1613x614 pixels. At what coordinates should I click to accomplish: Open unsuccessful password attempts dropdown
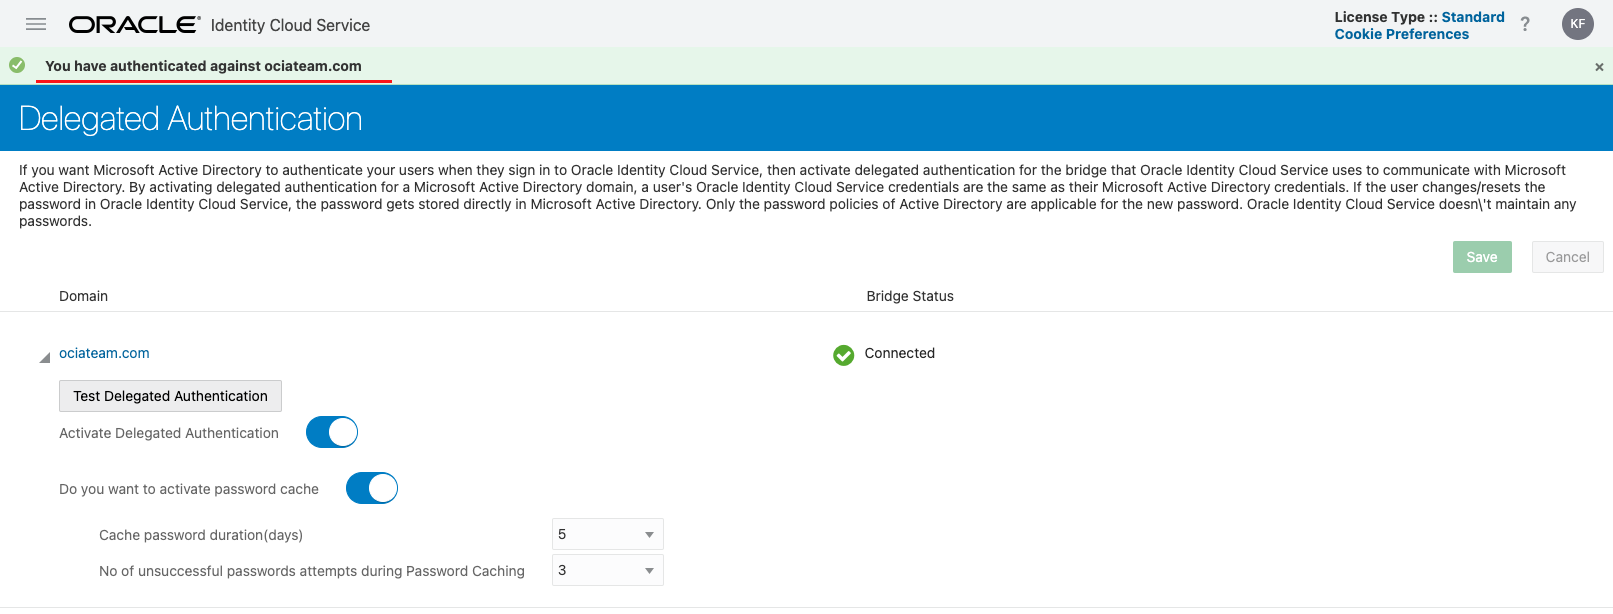coord(608,570)
